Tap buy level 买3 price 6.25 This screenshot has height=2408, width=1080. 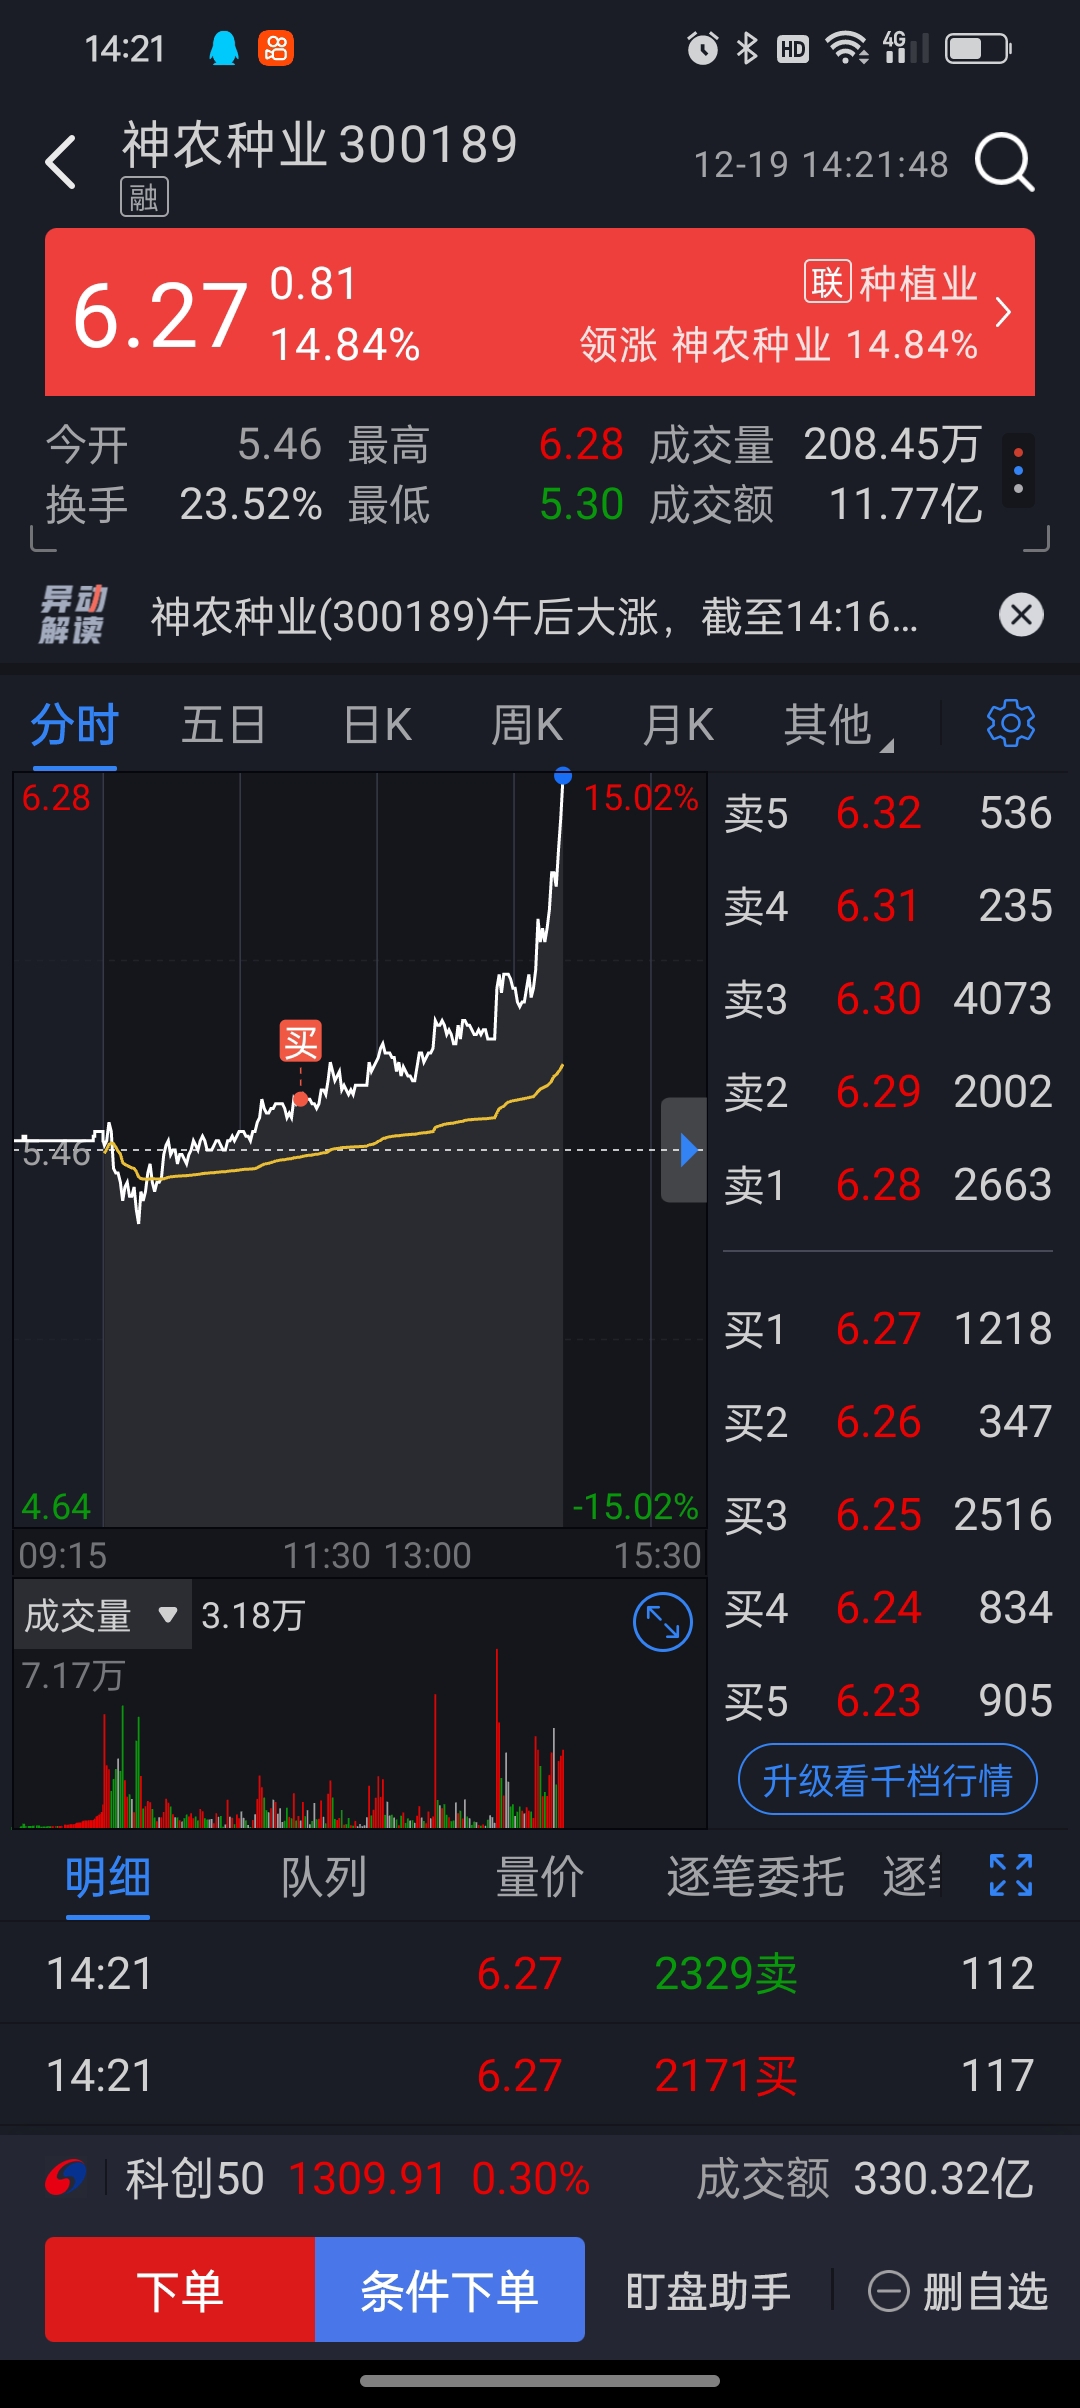click(888, 1515)
